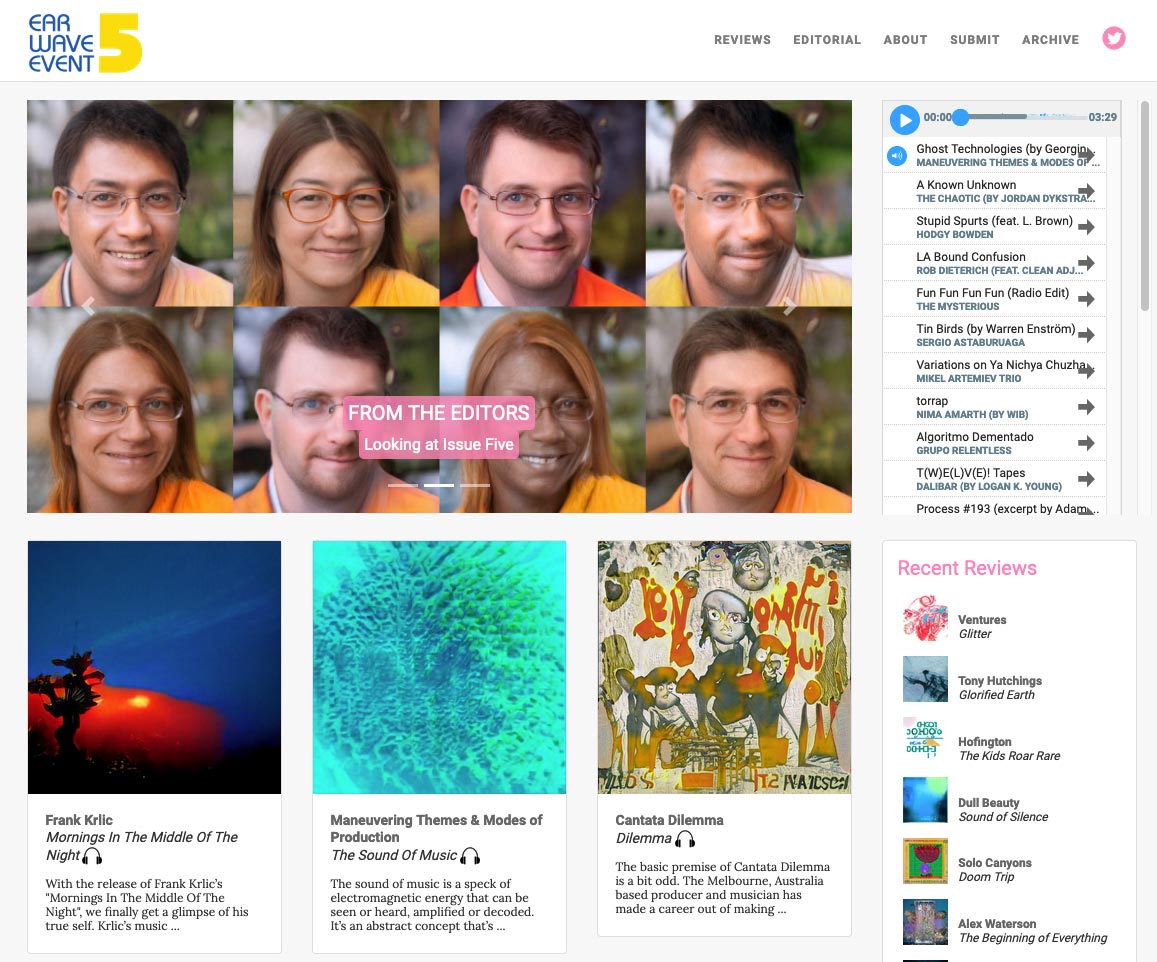
Task: Click arrow icon beside LA Bound Confusion
Action: pos(1086,263)
